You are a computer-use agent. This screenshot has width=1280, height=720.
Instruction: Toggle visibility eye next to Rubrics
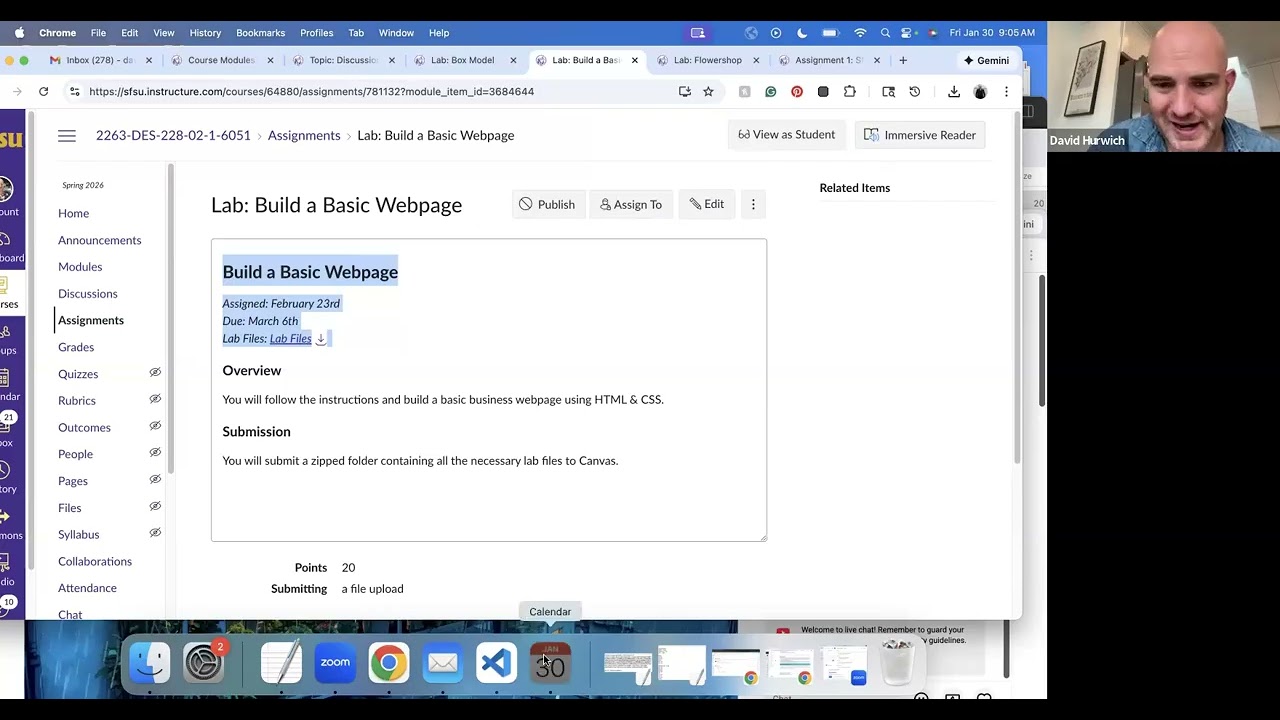coord(155,399)
